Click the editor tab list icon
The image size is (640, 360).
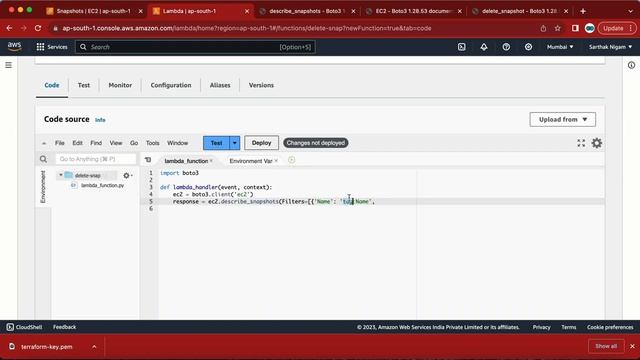coord(148,160)
